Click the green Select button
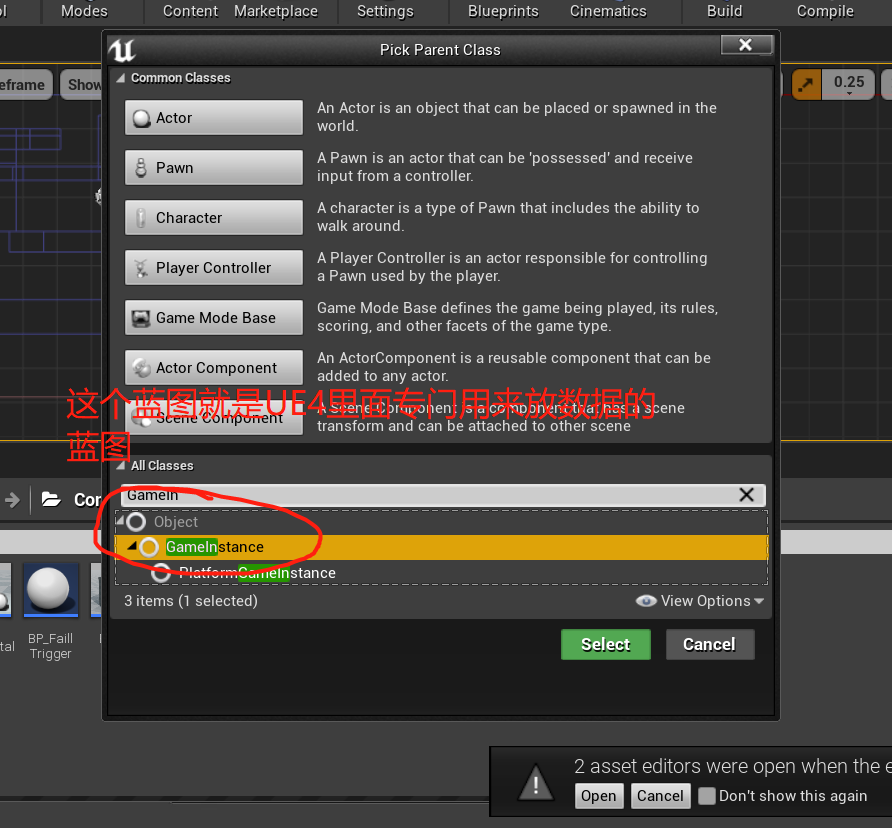 (605, 644)
